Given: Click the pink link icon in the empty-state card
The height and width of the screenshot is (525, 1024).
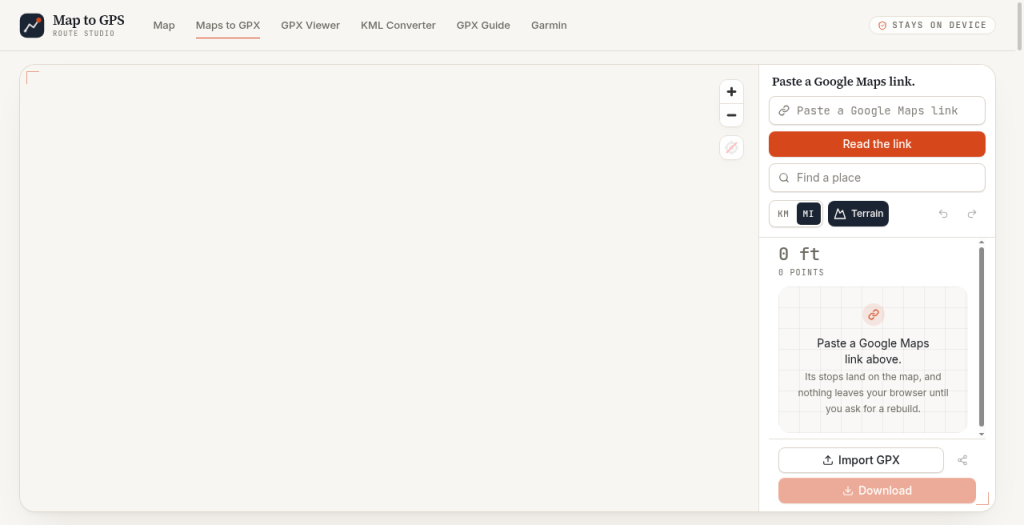Looking at the screenshot, I should (873, 315).
